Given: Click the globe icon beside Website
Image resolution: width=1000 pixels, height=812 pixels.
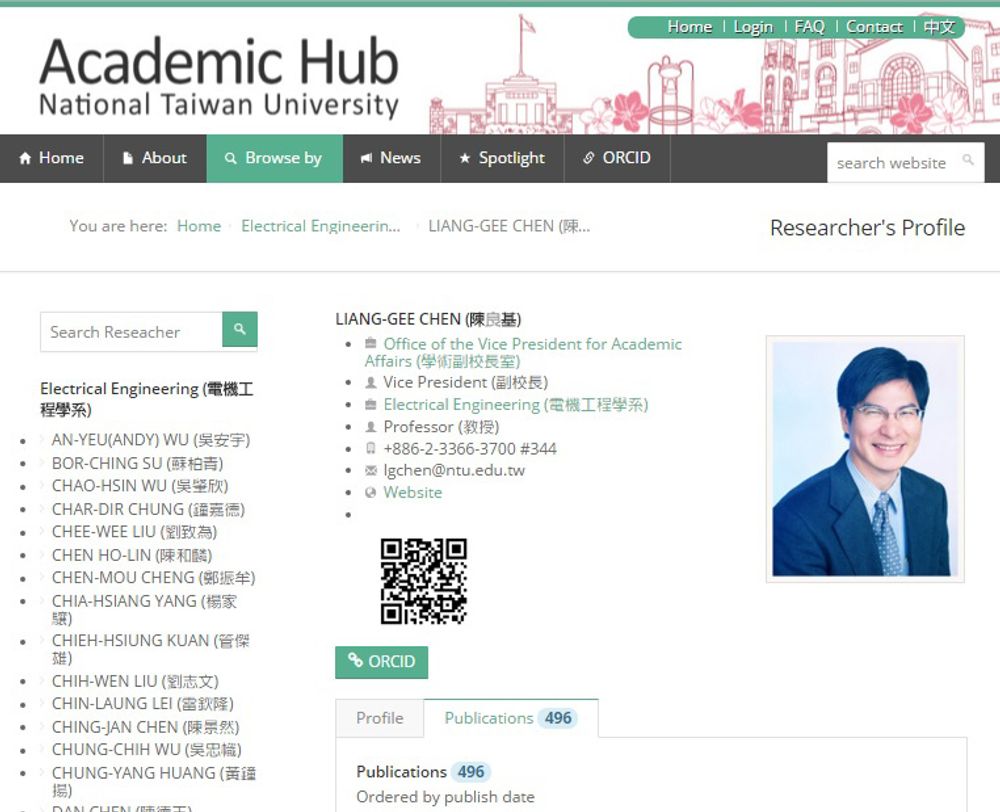Looking at the screenshot, I should tap(371, 492).
